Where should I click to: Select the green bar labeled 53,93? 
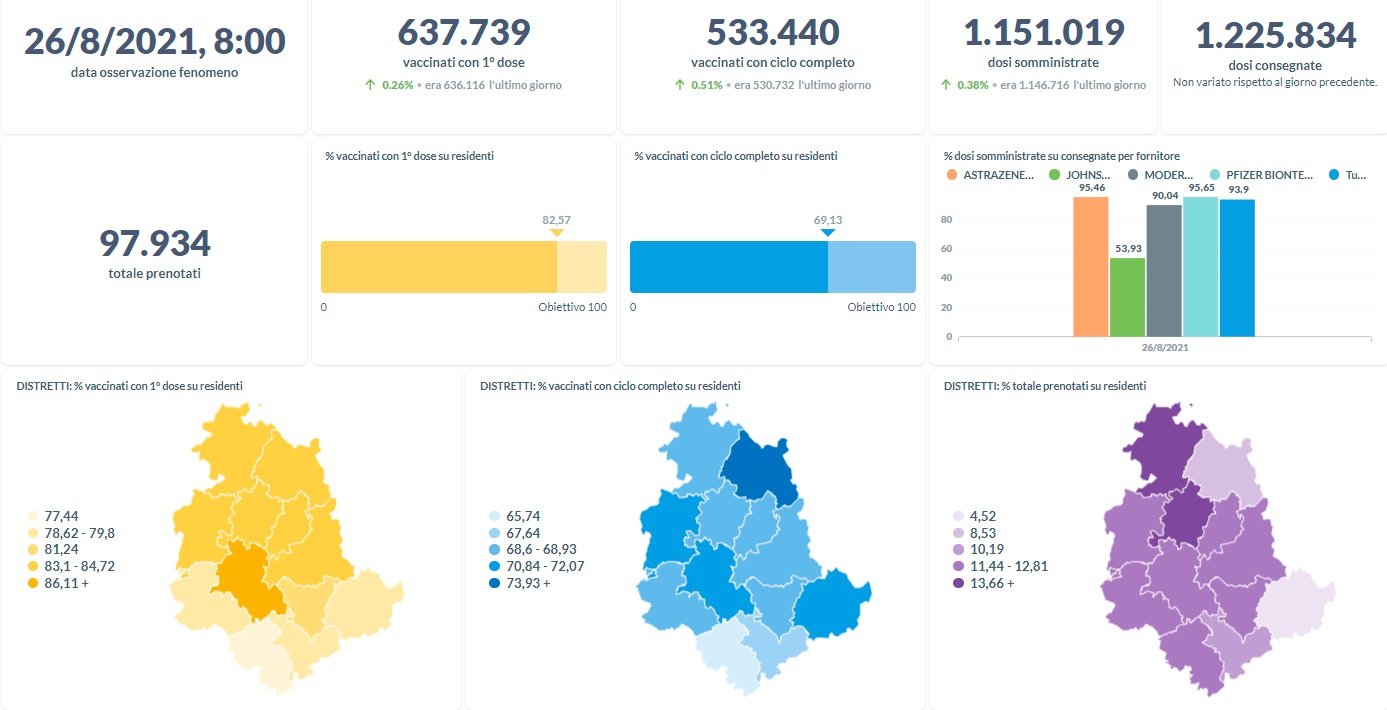pos(1127,296)
